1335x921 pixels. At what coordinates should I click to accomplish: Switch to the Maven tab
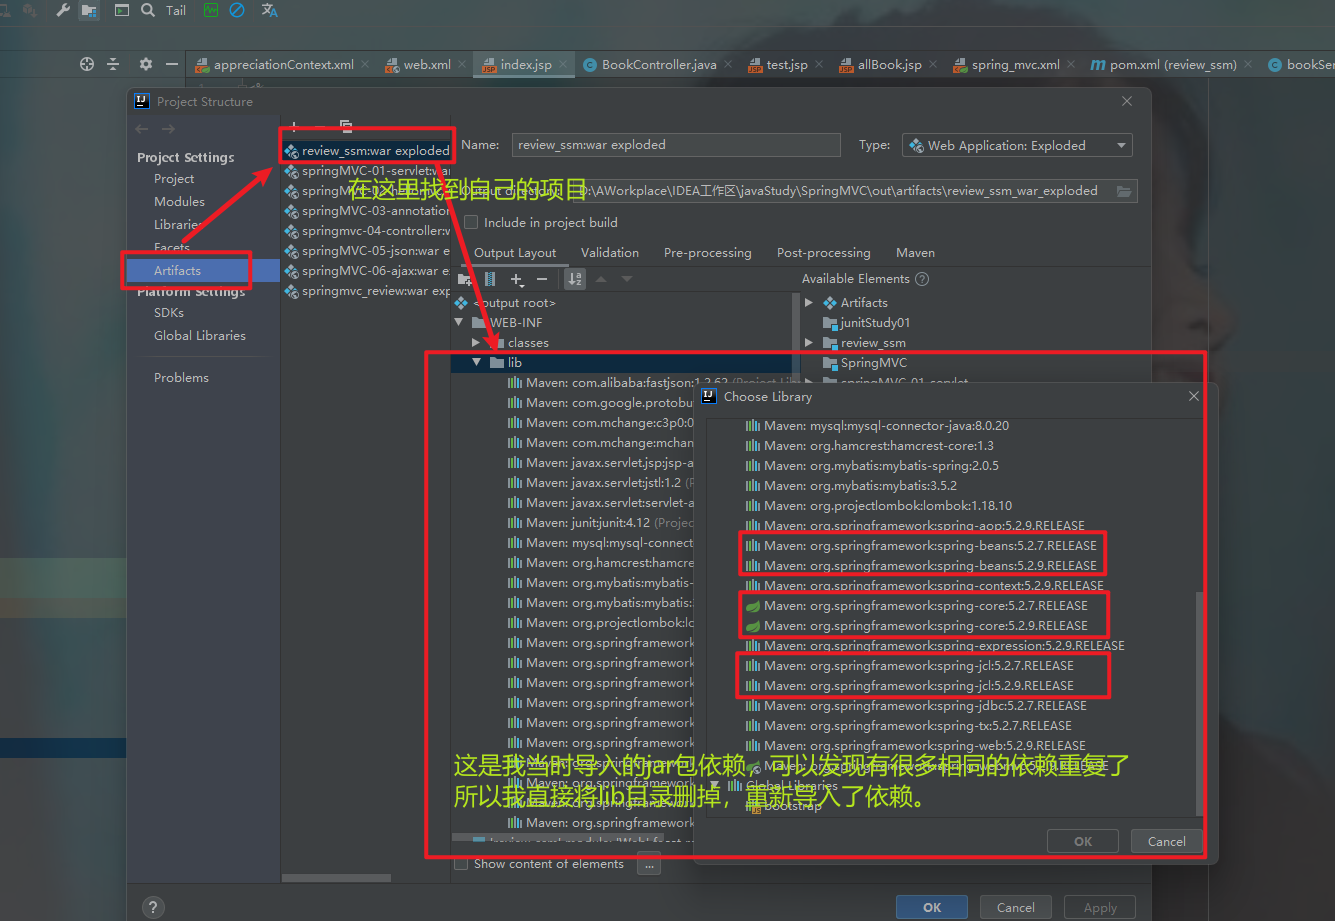(915, 253)
